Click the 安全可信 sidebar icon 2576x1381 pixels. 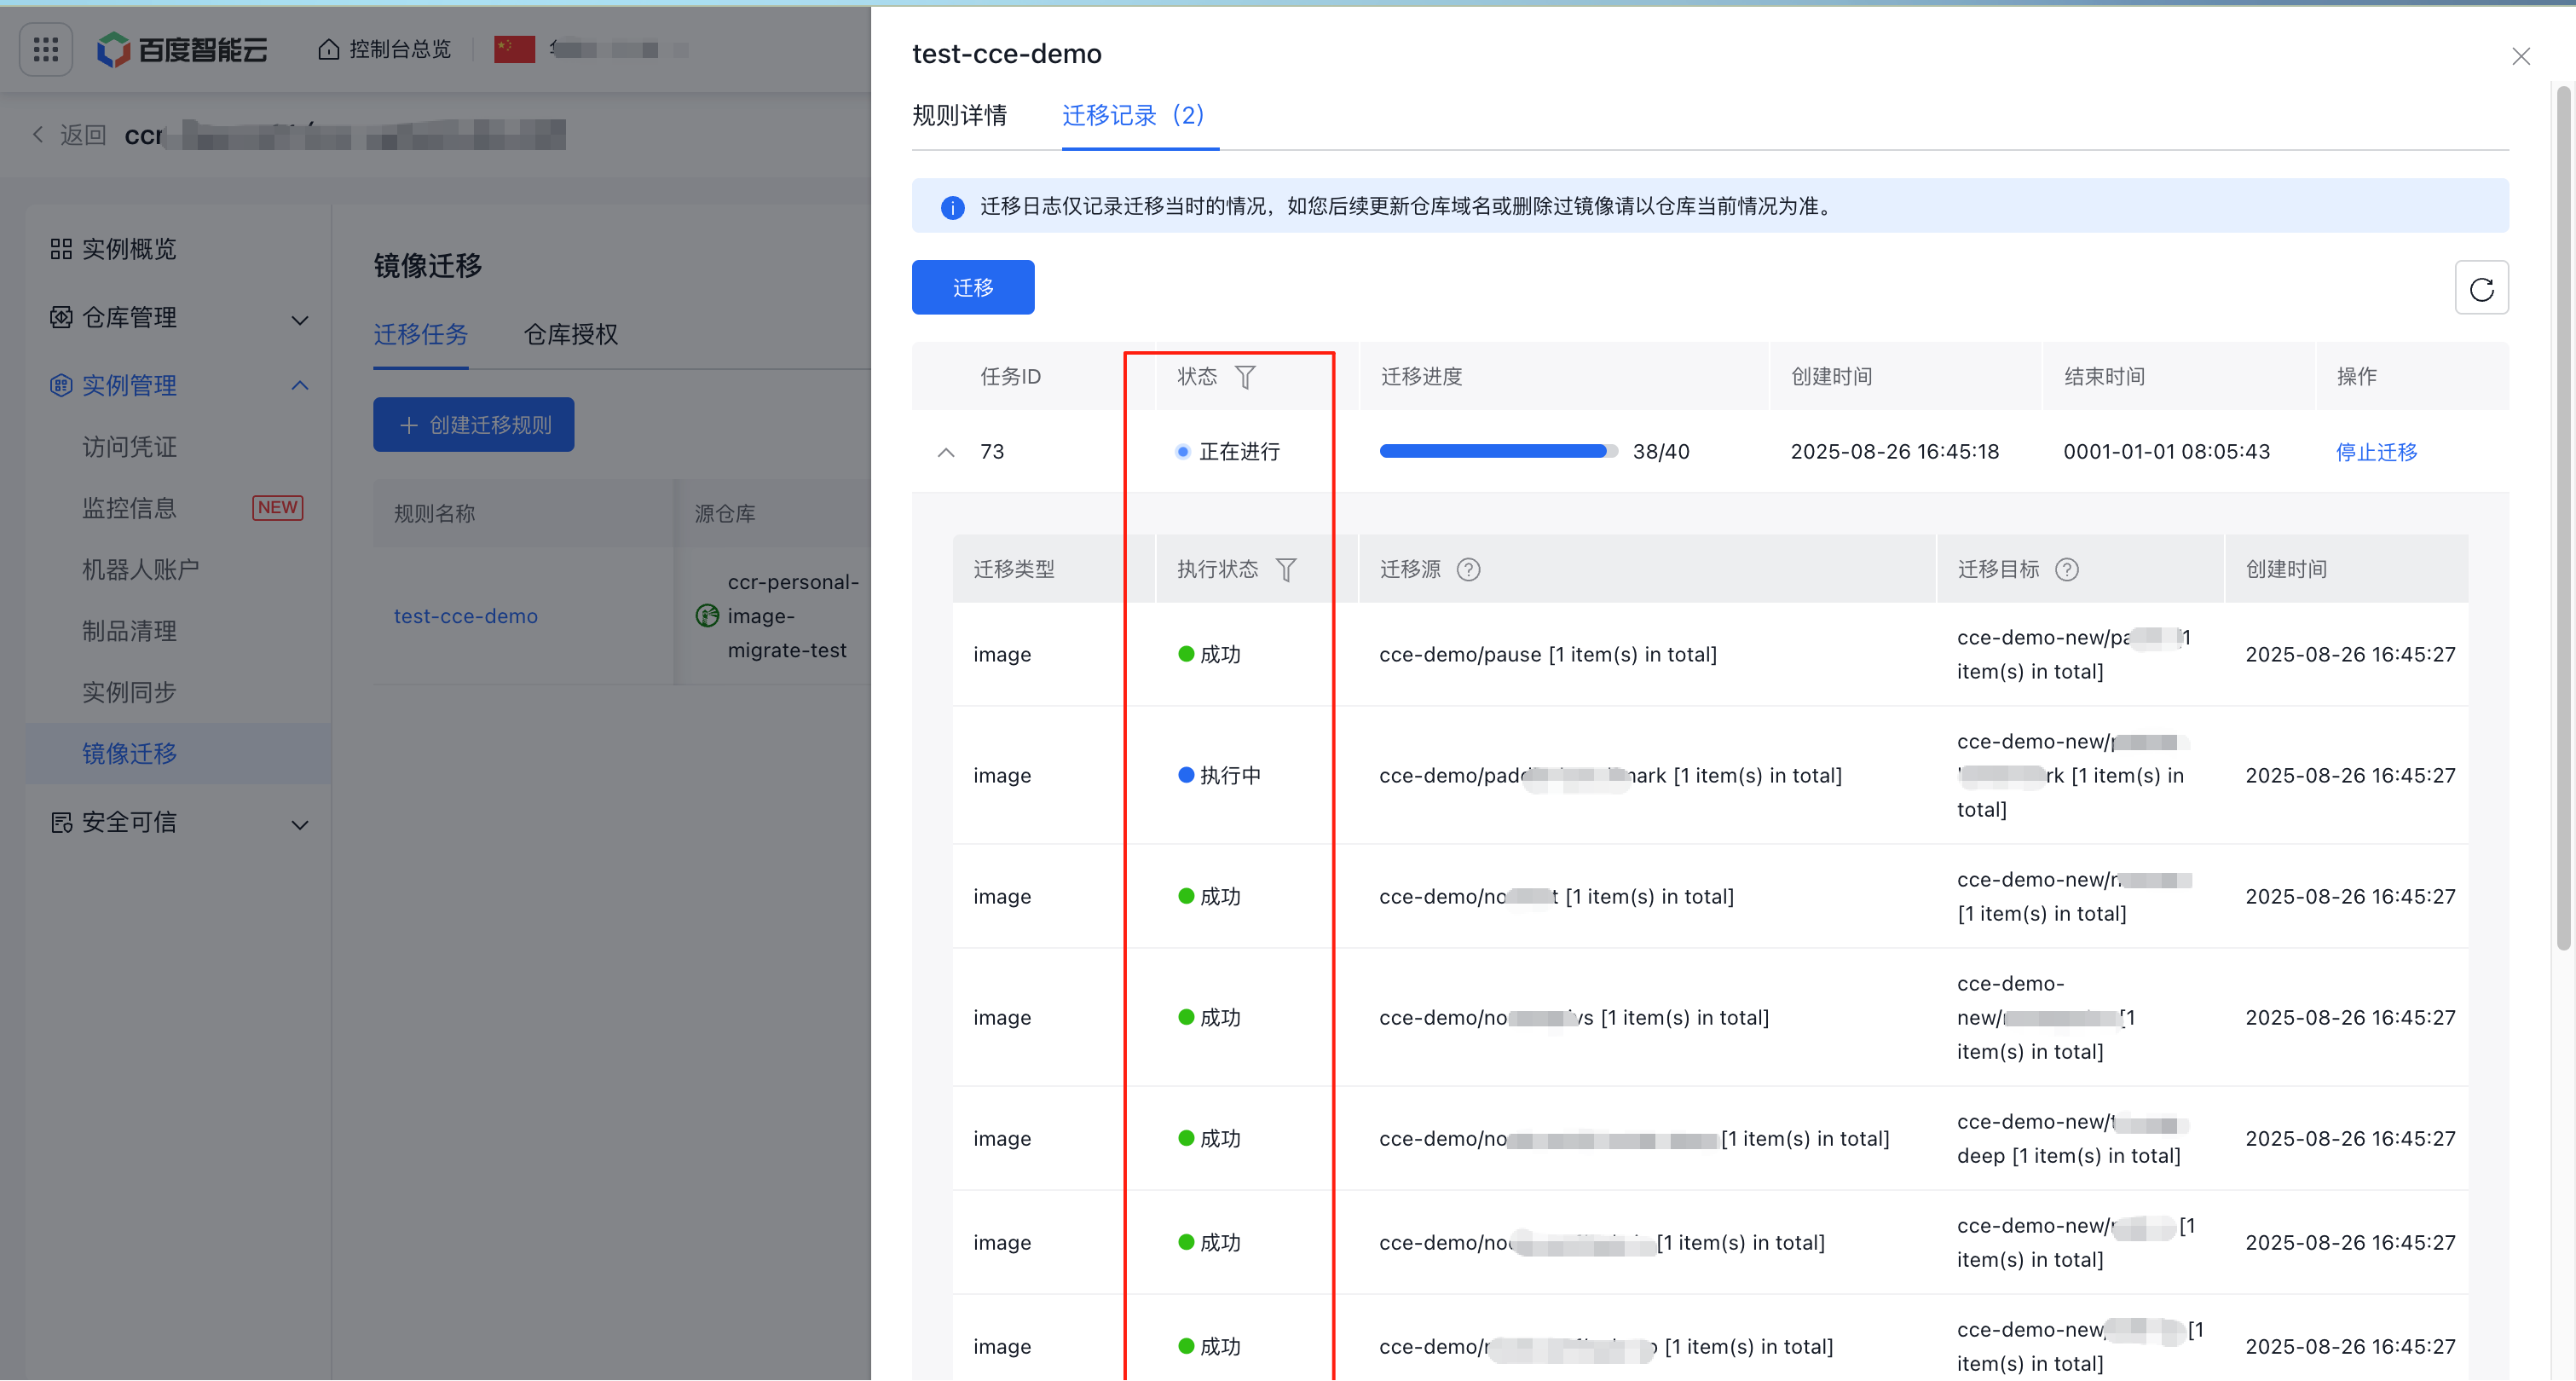[x=61, y=823]
